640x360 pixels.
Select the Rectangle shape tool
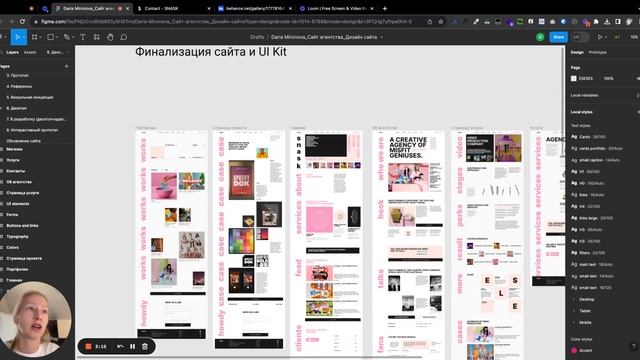(51, 37)
